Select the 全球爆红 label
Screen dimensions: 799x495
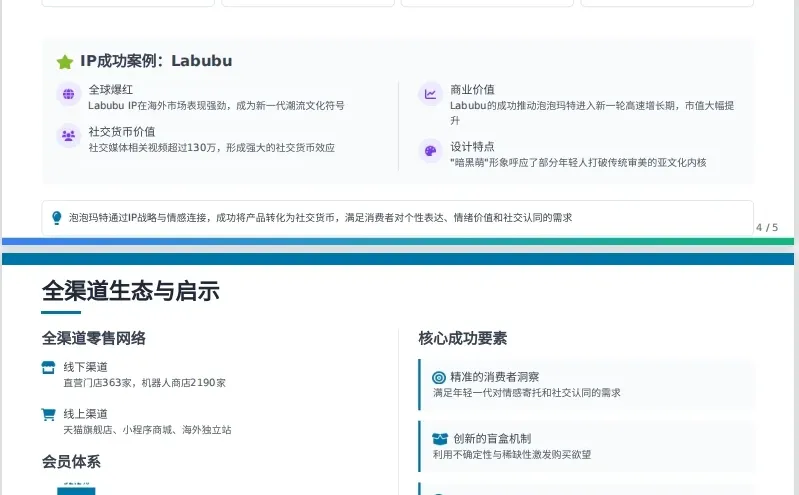point(111,90)
